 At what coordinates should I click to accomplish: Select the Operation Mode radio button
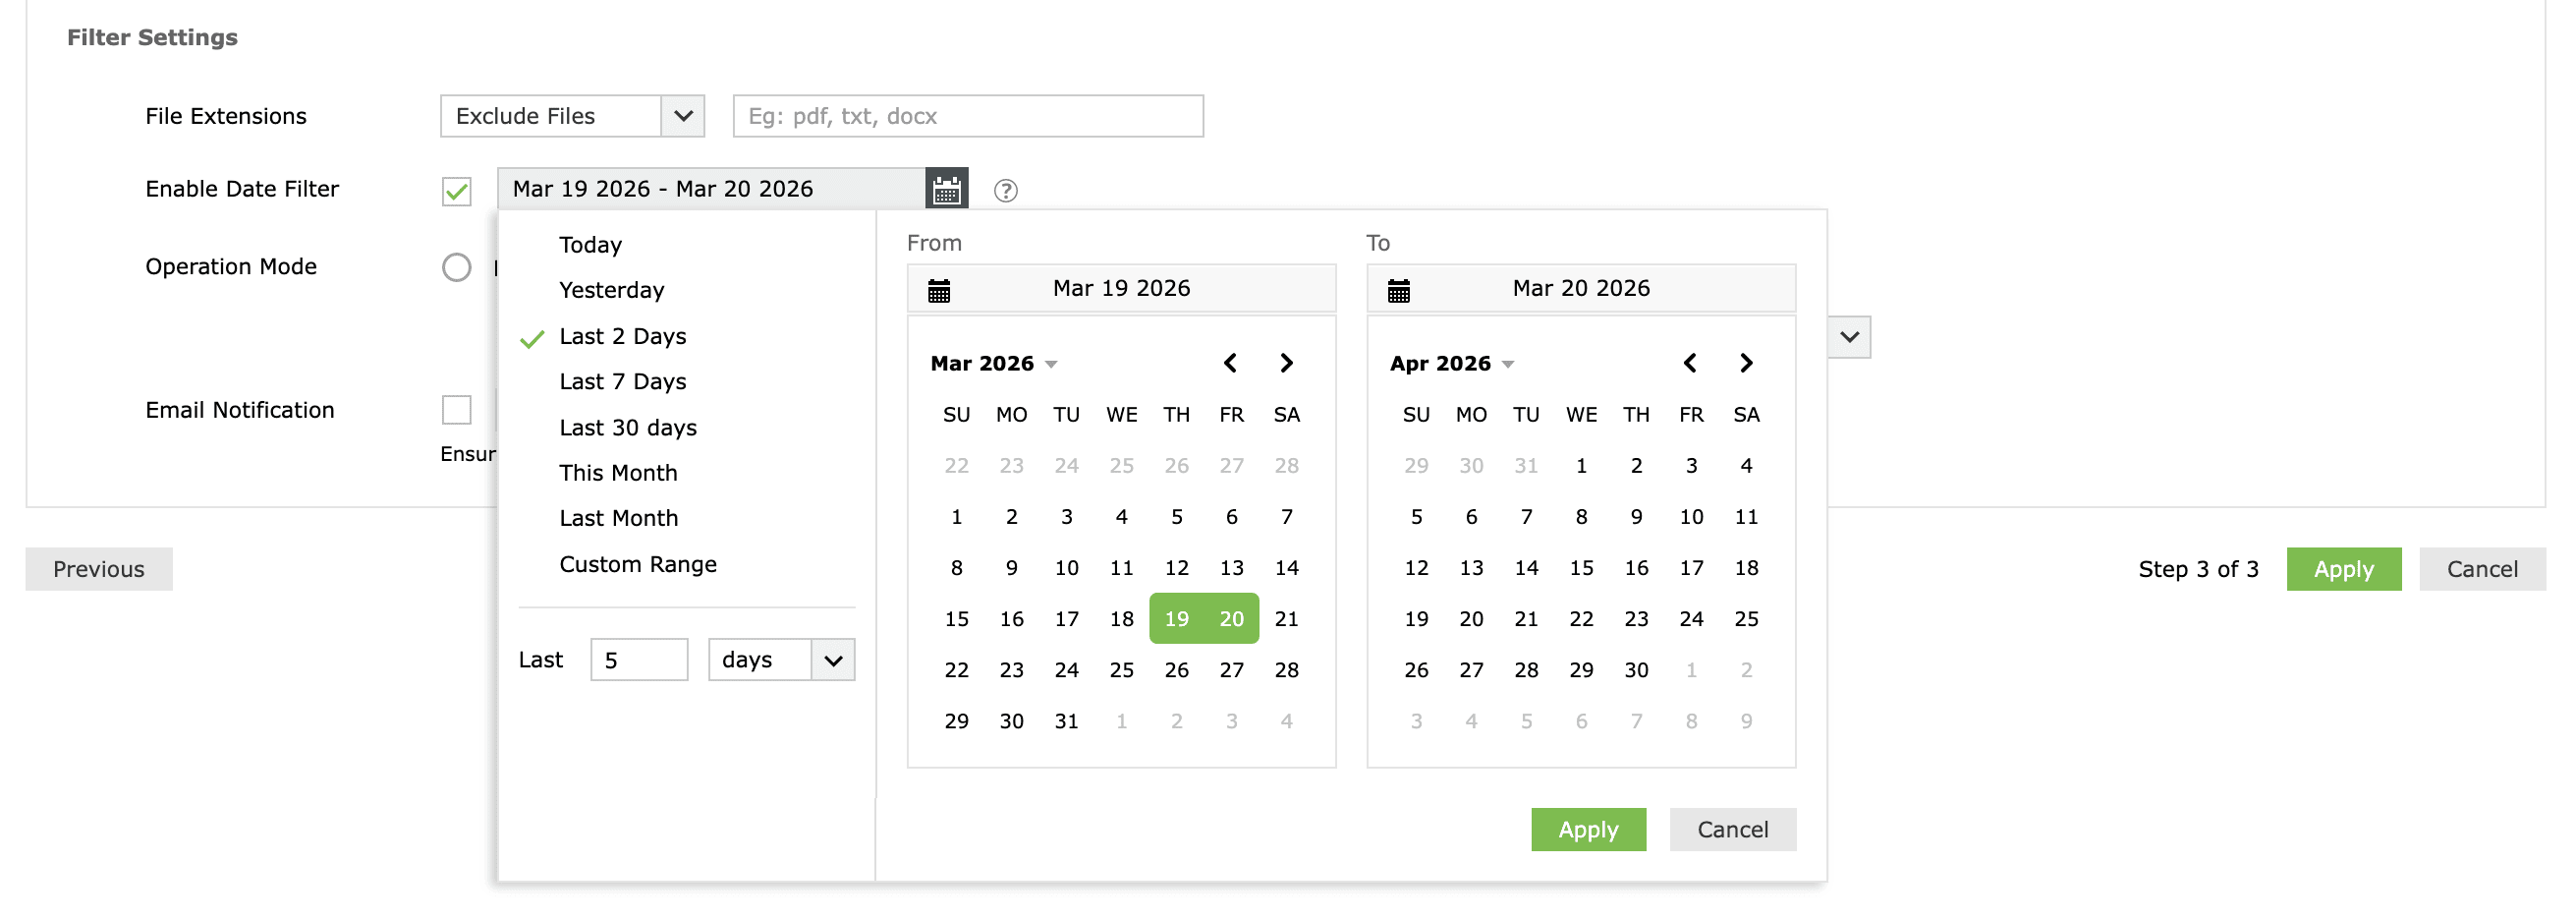point(457,267)
